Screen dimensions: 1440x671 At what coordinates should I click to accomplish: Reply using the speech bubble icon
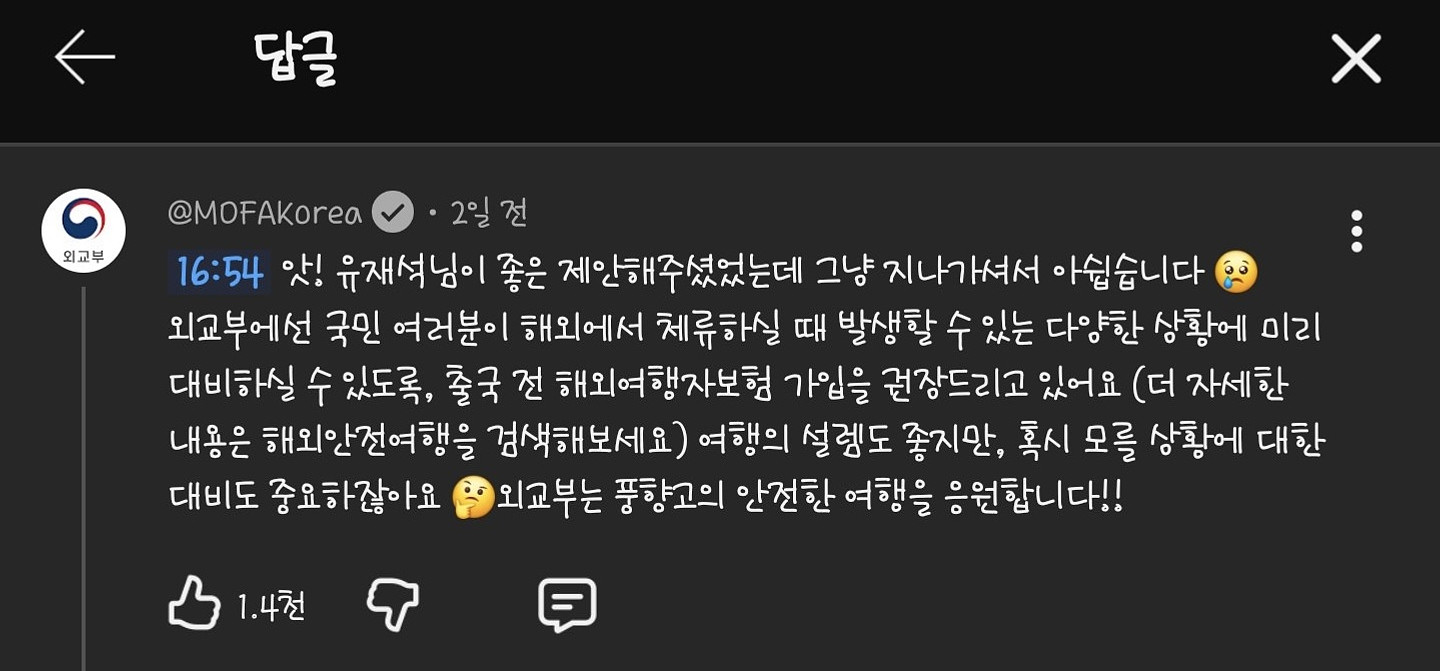click(x=567, y=605)
